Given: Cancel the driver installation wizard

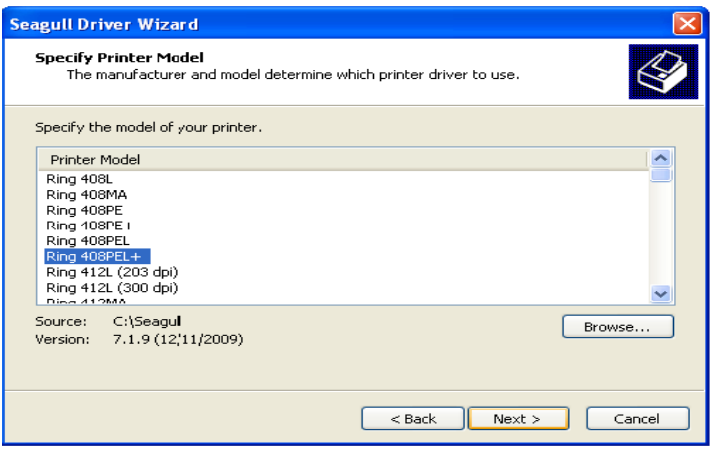Looking at the screenshot, I should pos(637,418).
